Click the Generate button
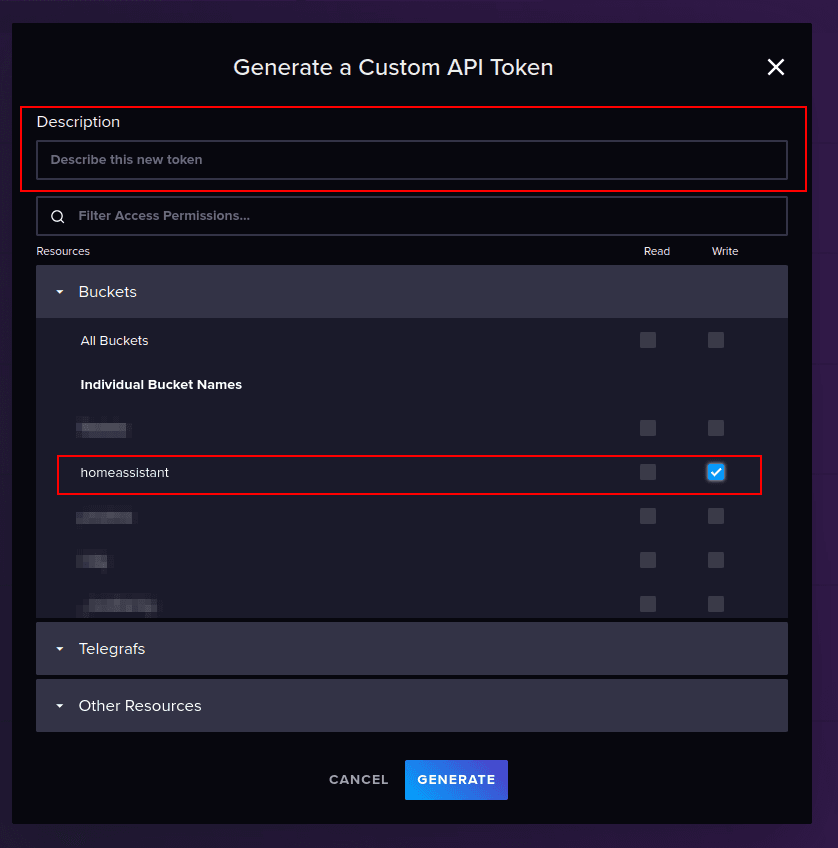 click(456, 779)
